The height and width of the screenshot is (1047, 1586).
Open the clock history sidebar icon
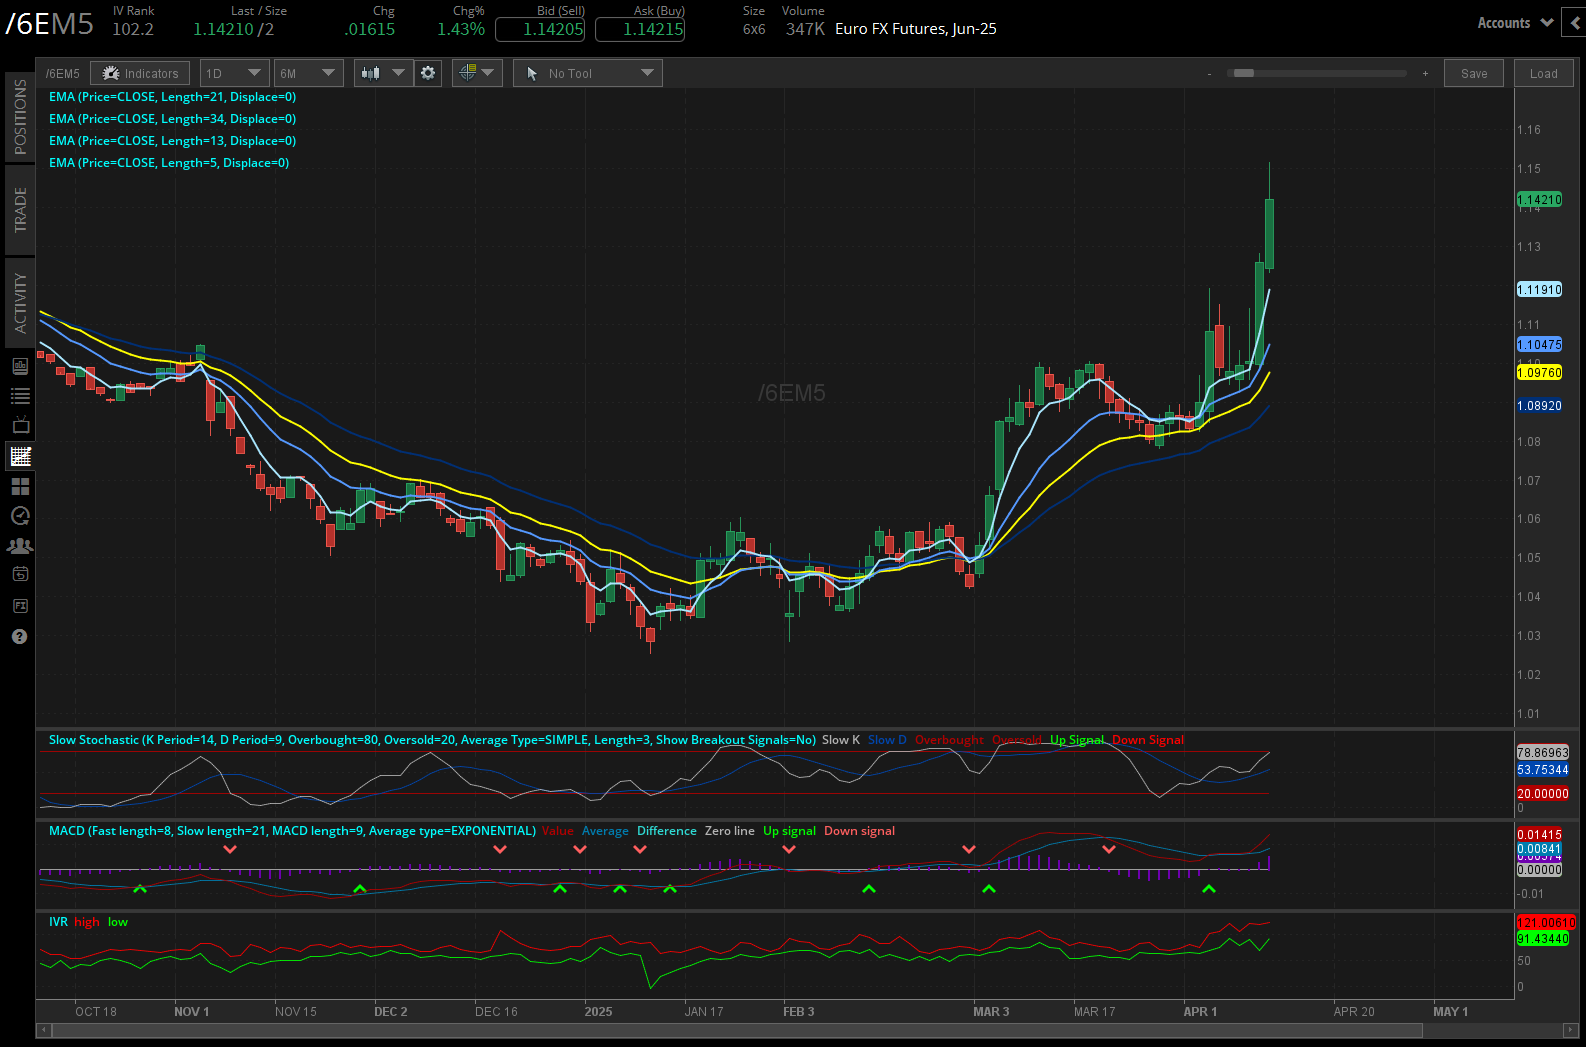pos(20,516)
